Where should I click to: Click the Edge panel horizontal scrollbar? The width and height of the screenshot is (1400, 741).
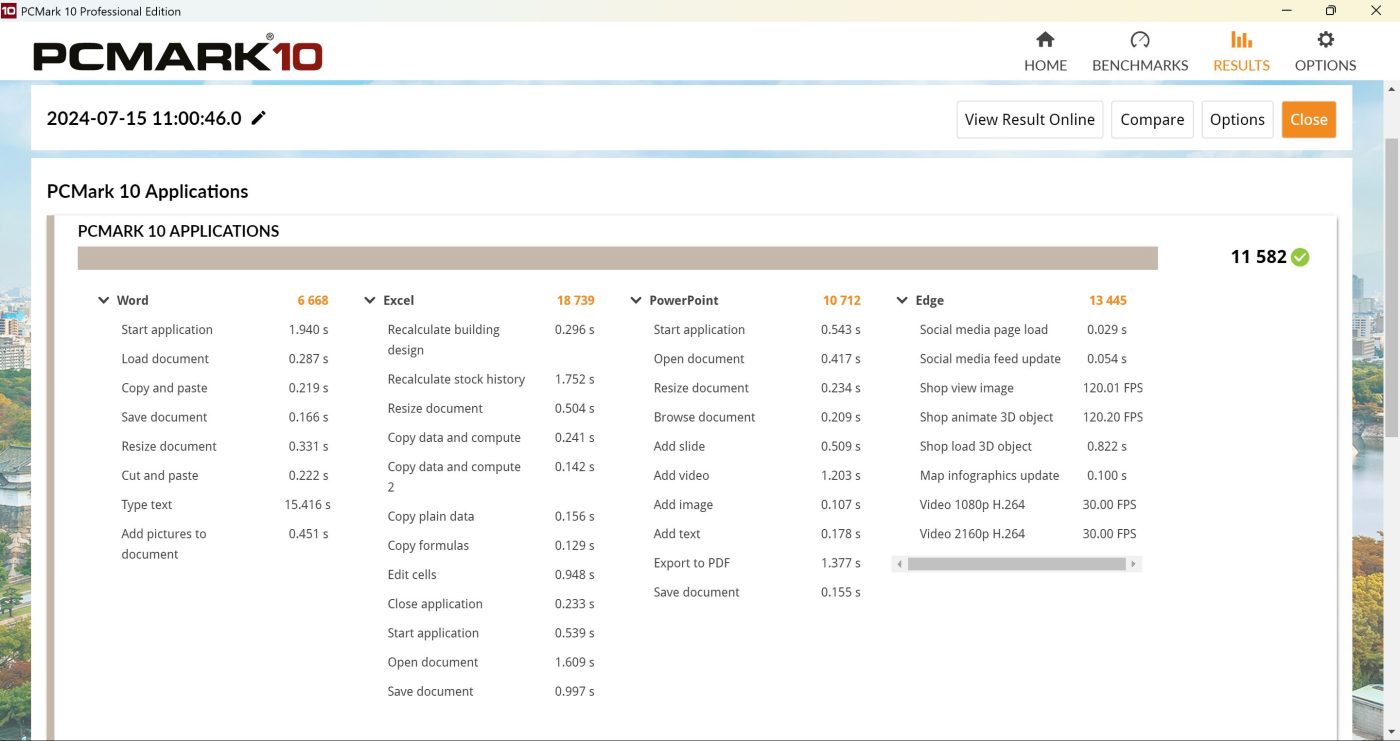(1016, 564)
